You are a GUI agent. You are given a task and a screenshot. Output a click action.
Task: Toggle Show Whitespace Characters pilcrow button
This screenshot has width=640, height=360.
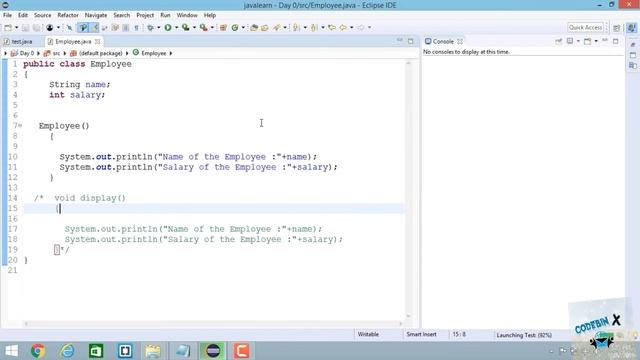point(136,27)
